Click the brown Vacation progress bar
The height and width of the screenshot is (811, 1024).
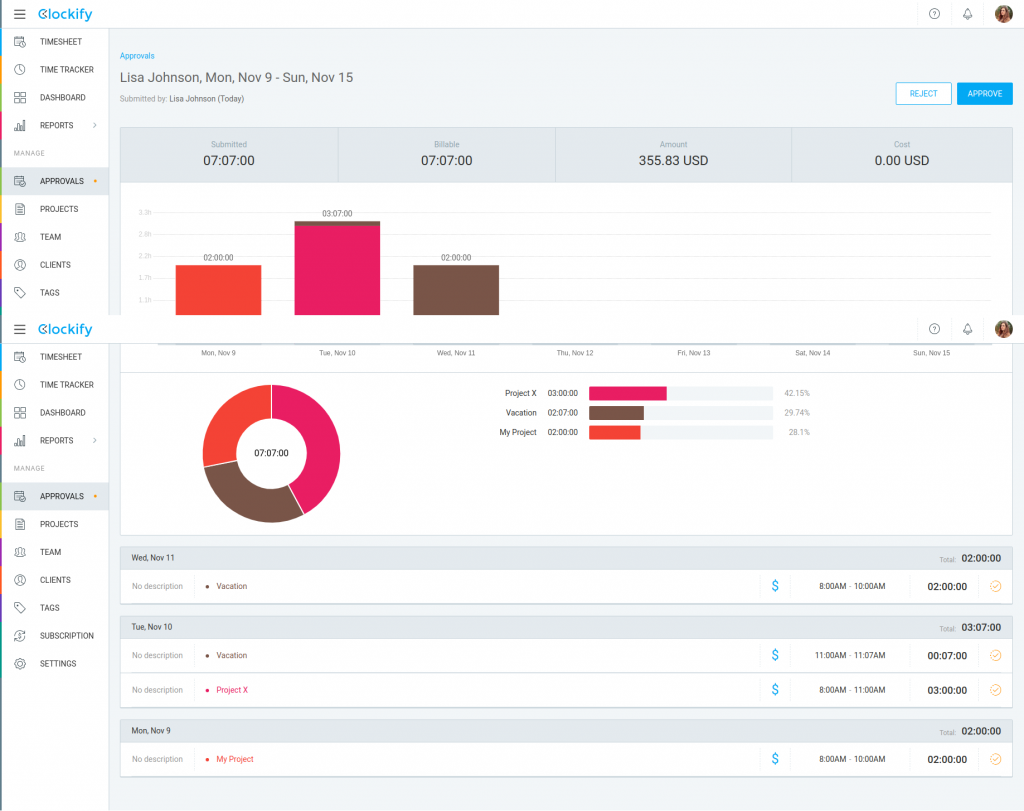[616, 413]
